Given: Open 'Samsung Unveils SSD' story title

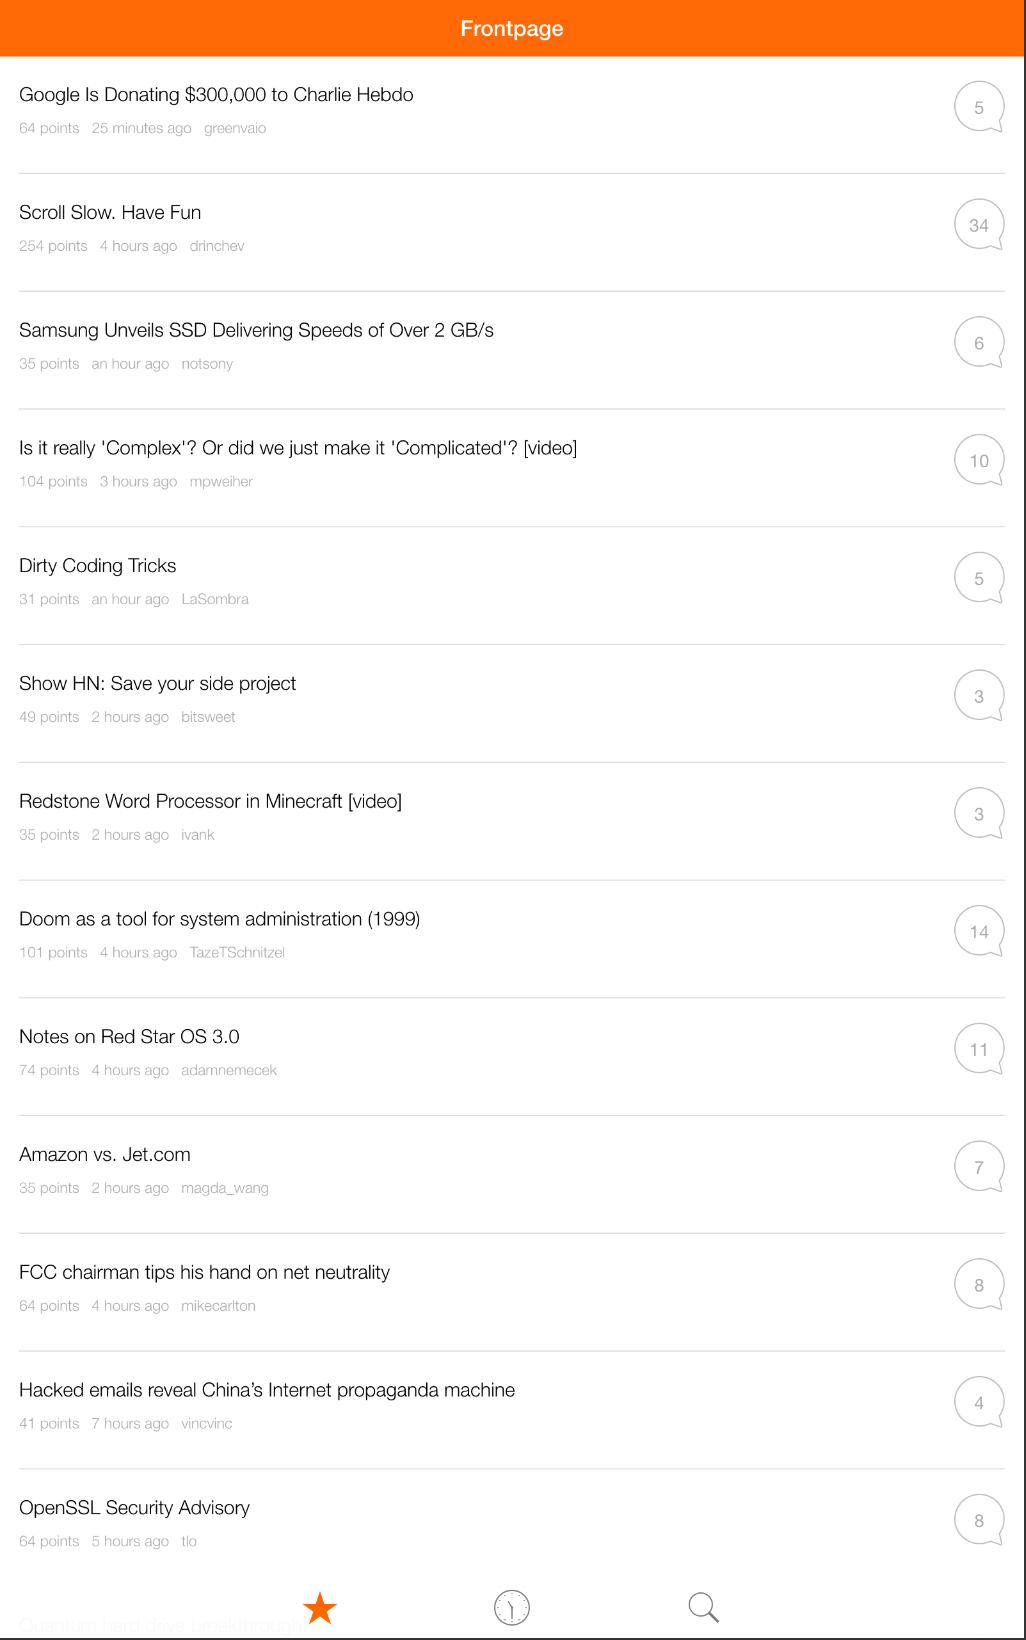Looking at the screenshot, I should 256,331.
